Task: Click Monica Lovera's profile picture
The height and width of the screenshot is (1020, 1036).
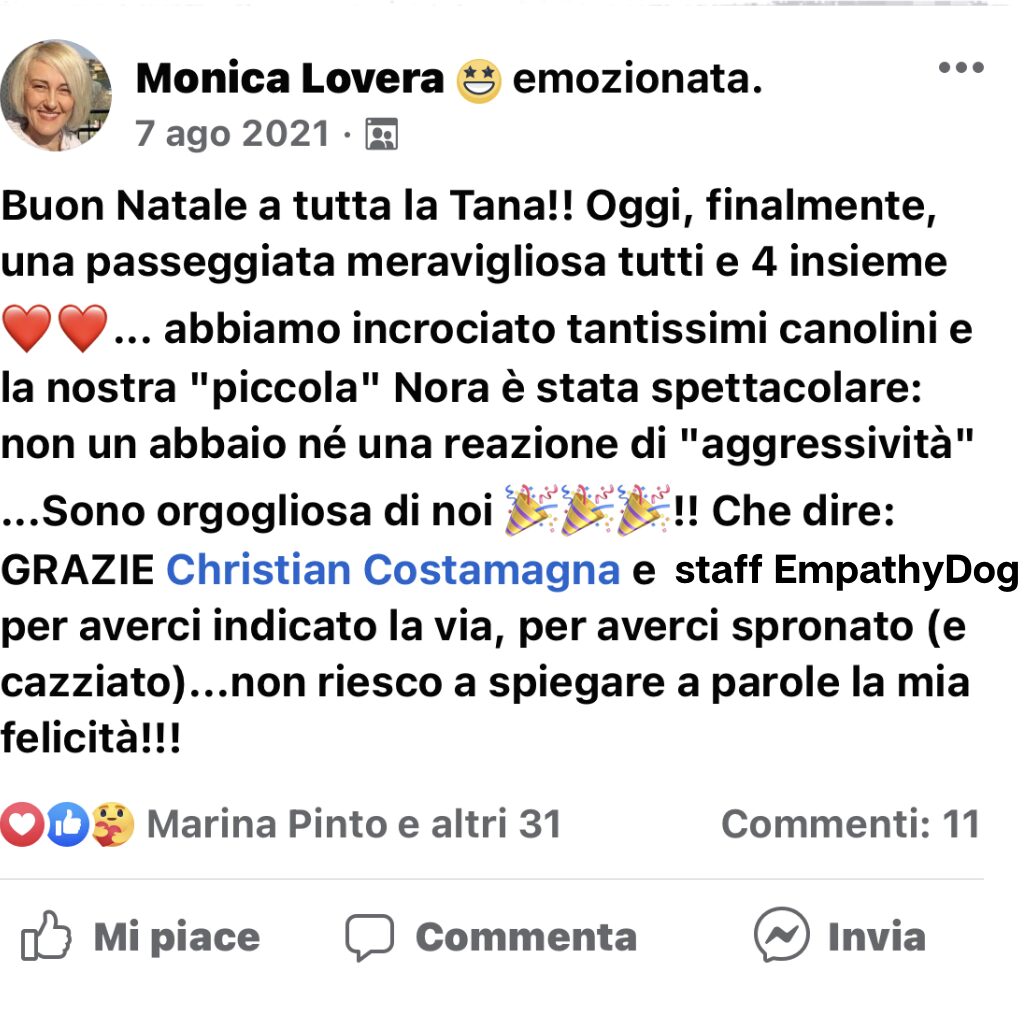Action: click(57, 95)
